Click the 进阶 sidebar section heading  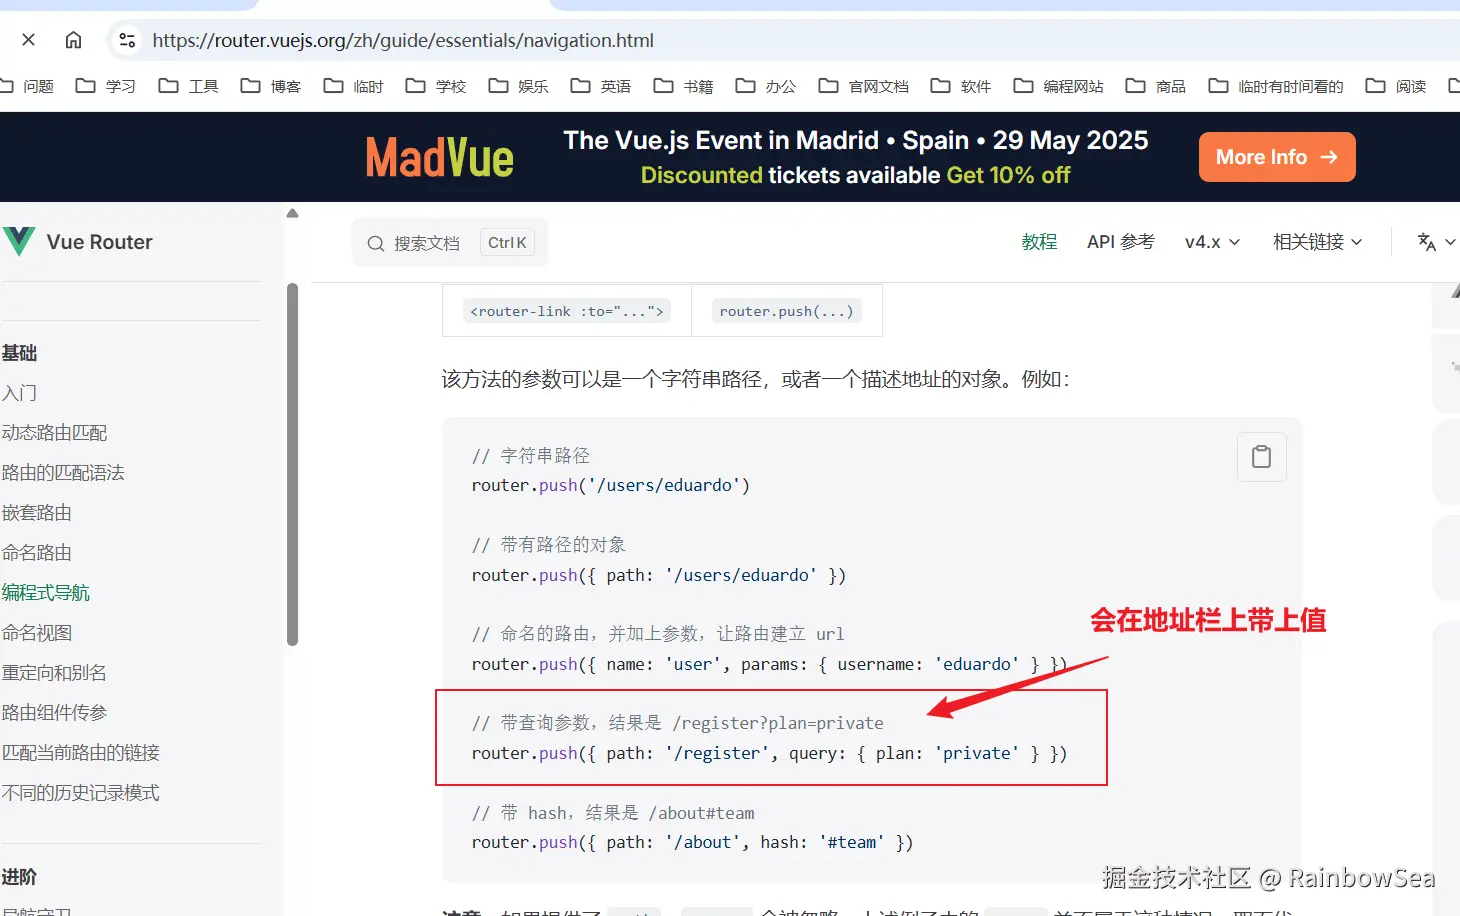pyautogui.click(x=19, y=877)
